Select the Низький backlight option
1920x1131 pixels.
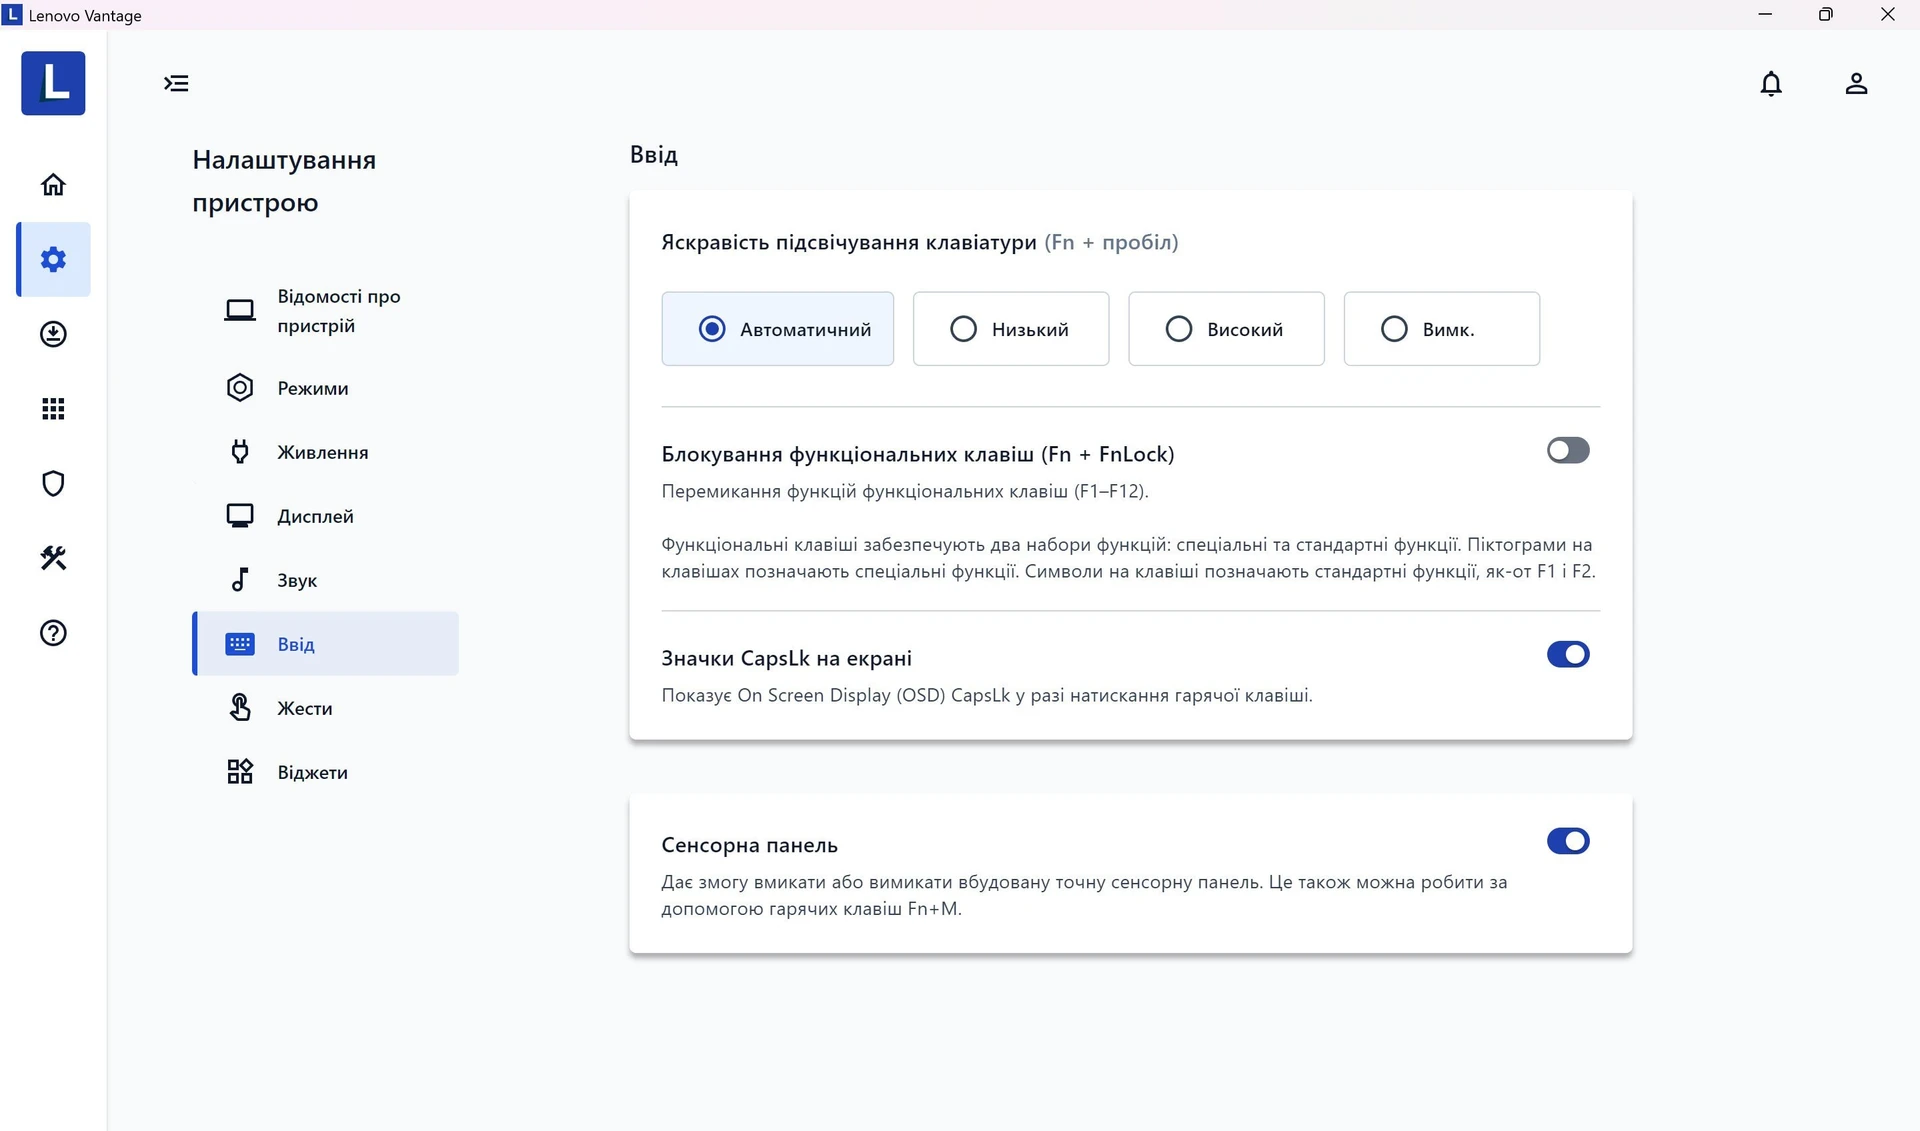point(1011,329)
